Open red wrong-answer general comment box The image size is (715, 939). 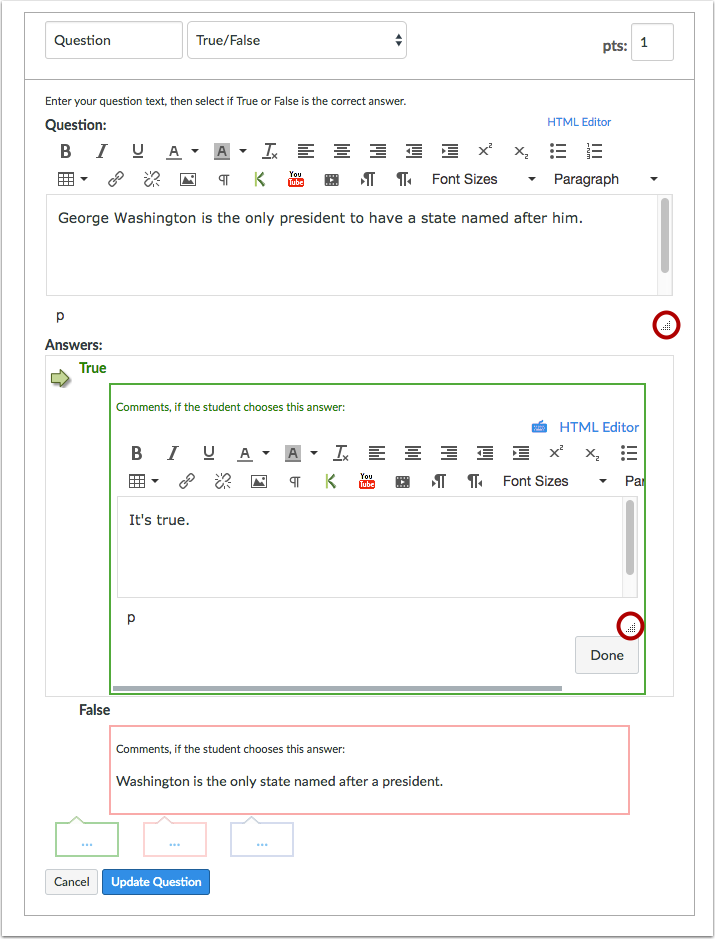tap(174, 838)
